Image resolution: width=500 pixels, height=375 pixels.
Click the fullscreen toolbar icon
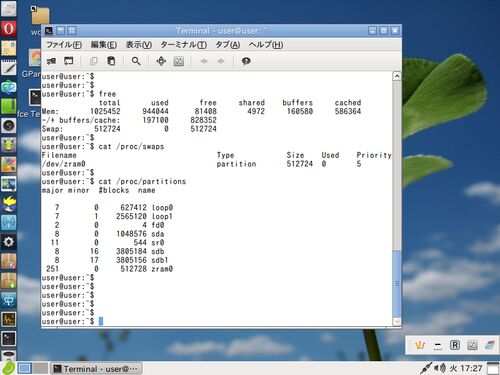point(179,61)
